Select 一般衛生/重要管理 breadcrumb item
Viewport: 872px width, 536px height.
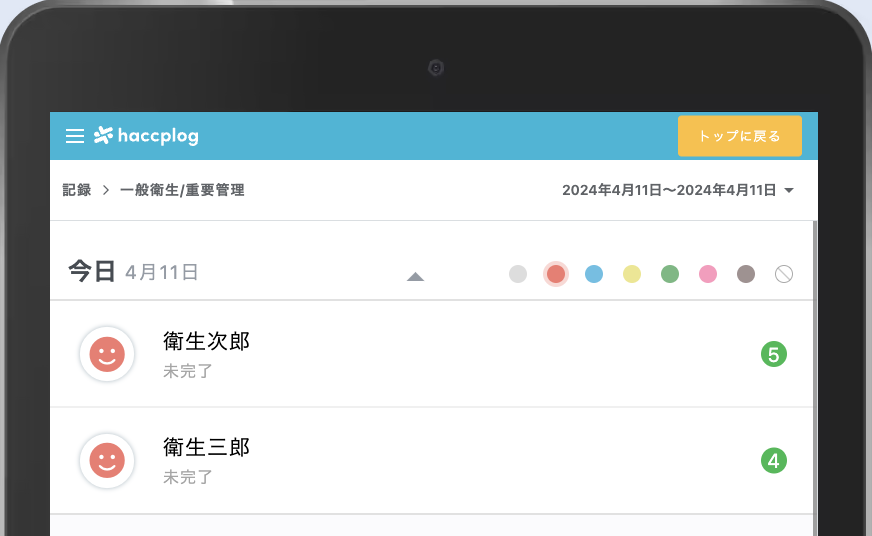182,190
